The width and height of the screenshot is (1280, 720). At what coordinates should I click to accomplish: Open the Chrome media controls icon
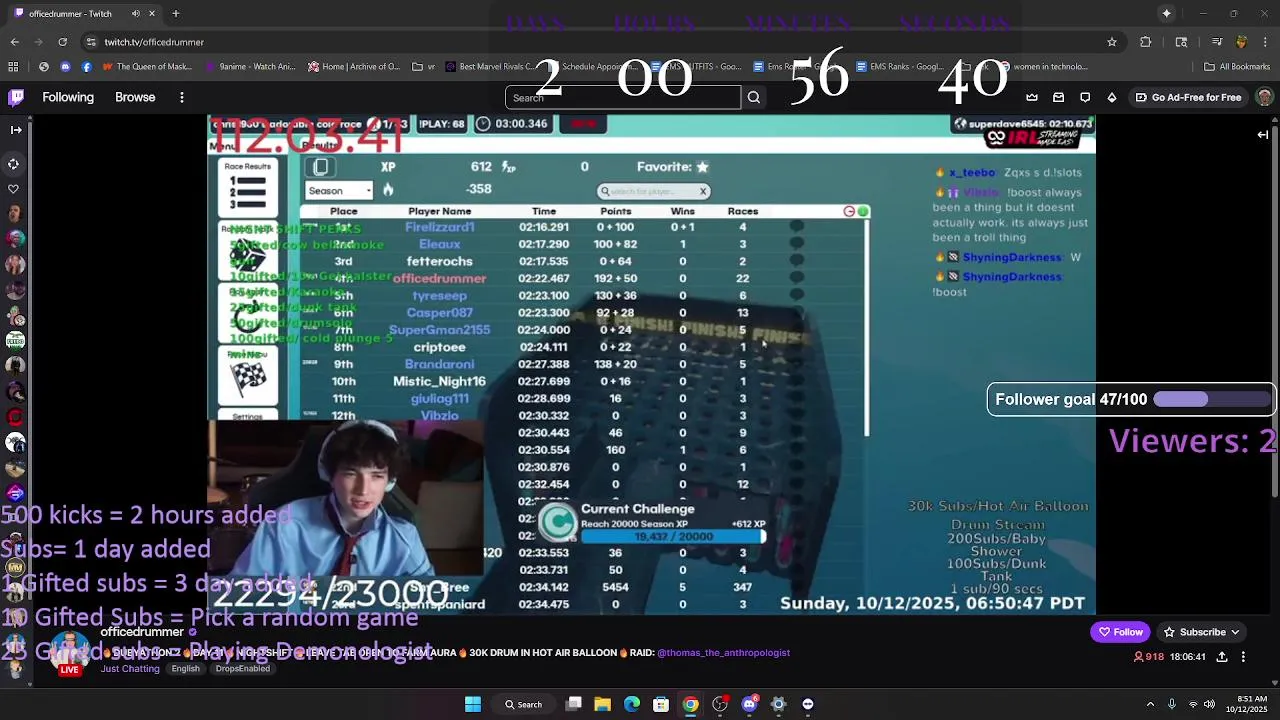[x=1217, y=42]
